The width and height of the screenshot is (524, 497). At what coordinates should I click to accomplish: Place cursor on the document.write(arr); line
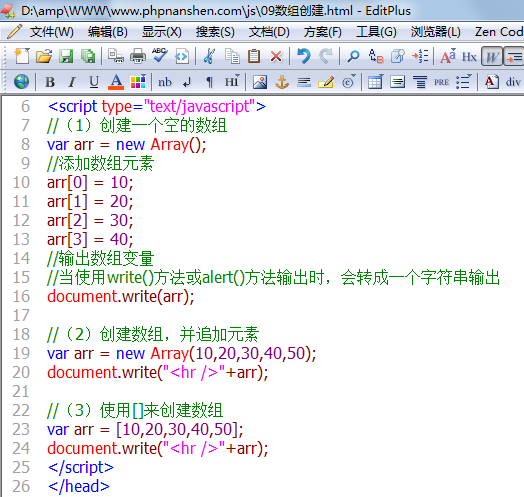[x=121, y=296]
